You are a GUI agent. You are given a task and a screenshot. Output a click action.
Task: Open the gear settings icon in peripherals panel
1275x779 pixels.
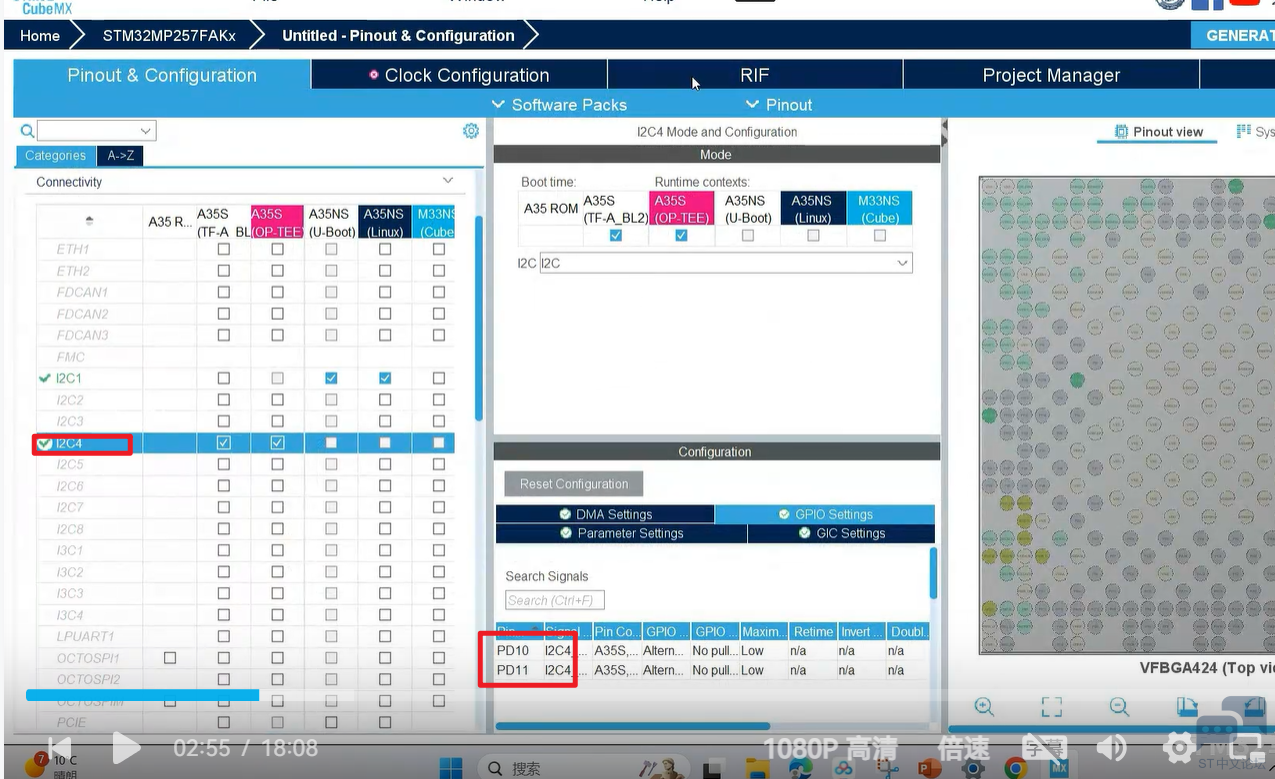click(x=471, y=131)
